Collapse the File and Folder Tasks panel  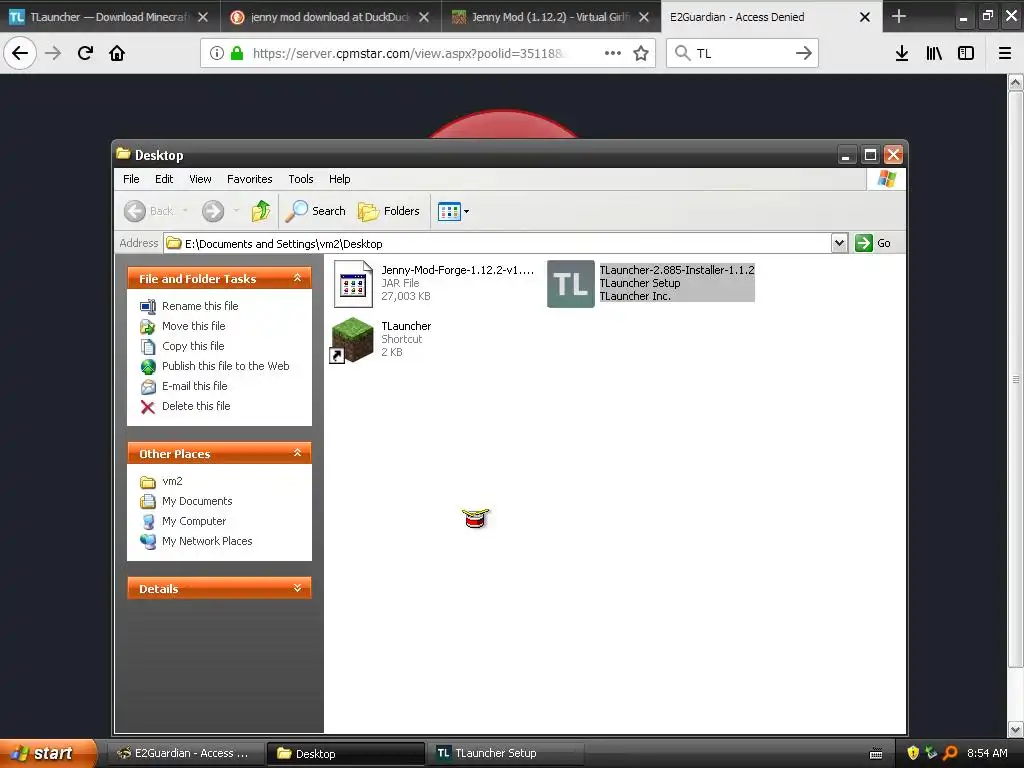pos(297,278)
